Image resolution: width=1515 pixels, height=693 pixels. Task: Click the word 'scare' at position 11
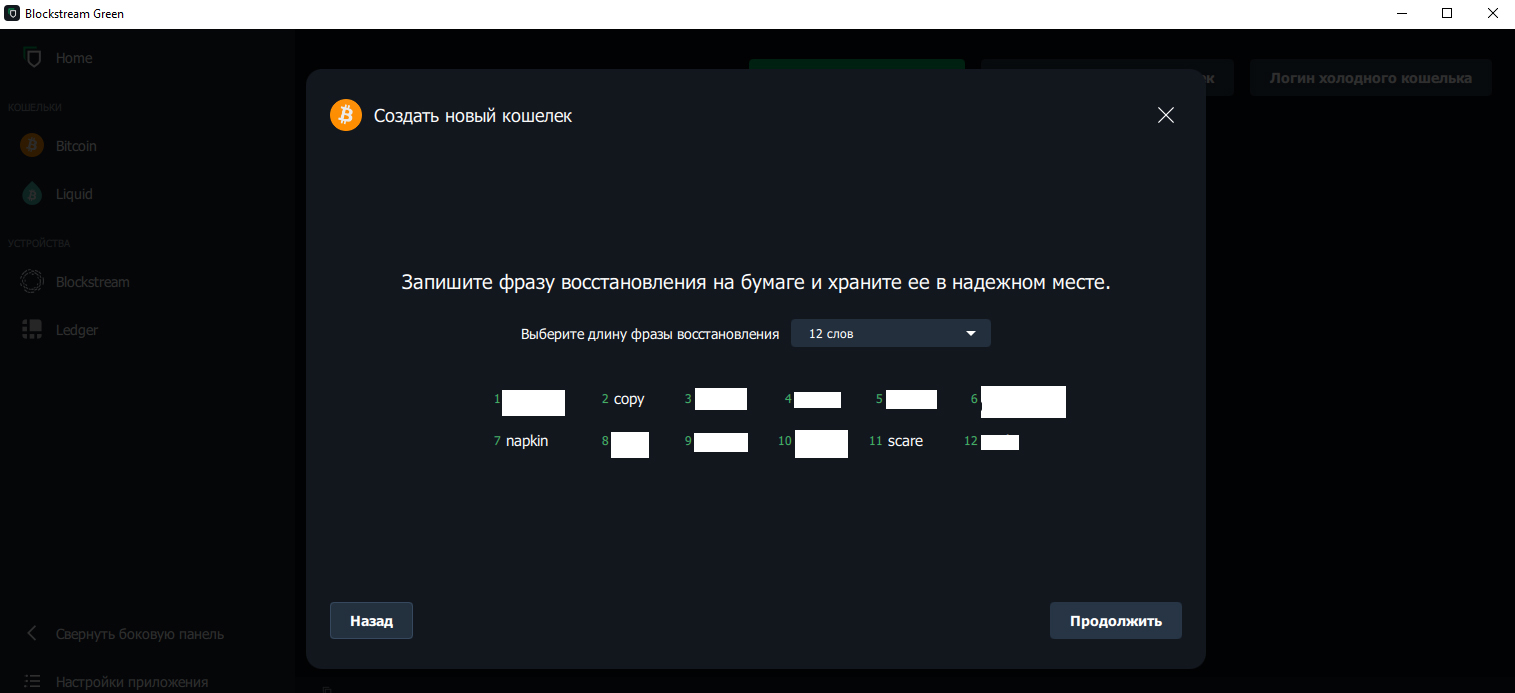coord(906,440)
